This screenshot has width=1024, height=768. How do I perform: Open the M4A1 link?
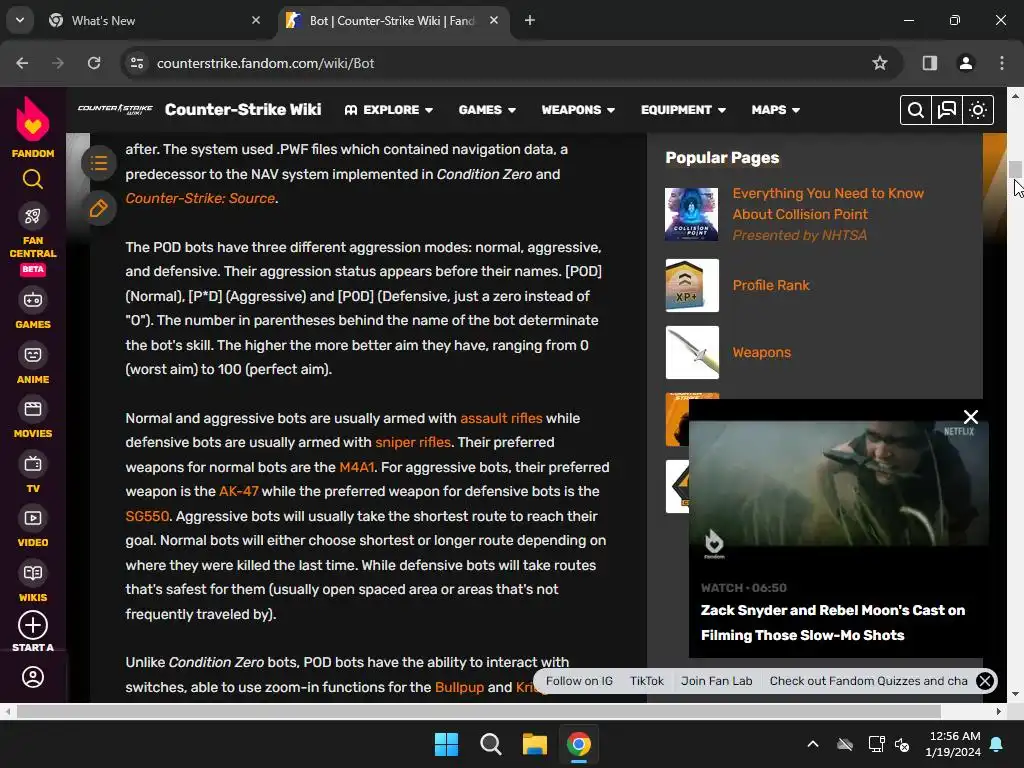[357, 467]
